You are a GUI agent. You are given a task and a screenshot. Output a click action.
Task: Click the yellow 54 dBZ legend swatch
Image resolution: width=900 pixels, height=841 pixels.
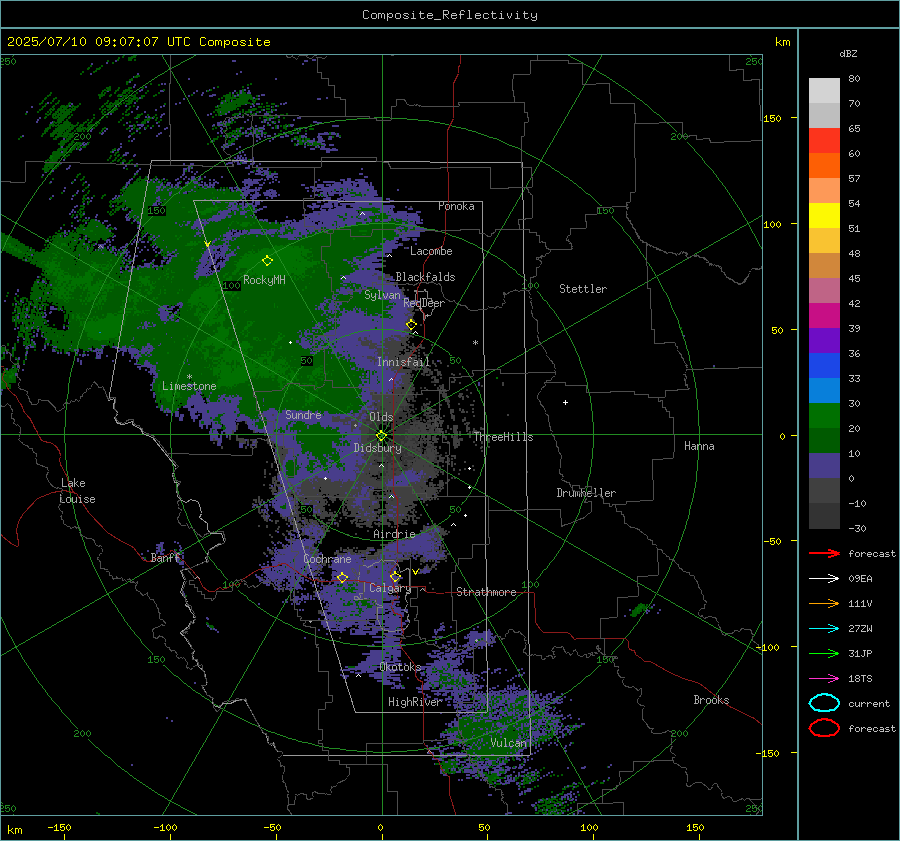click(824, 215)
